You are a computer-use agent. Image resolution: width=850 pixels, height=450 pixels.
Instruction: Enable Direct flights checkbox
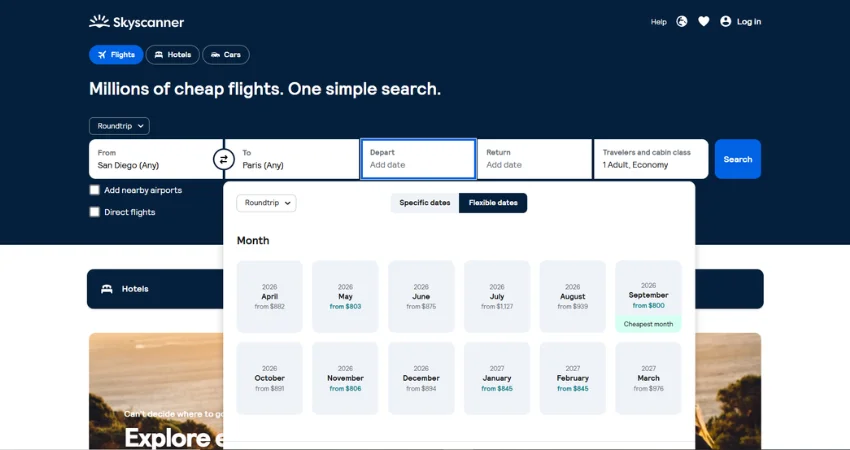[x=94, y=212]
